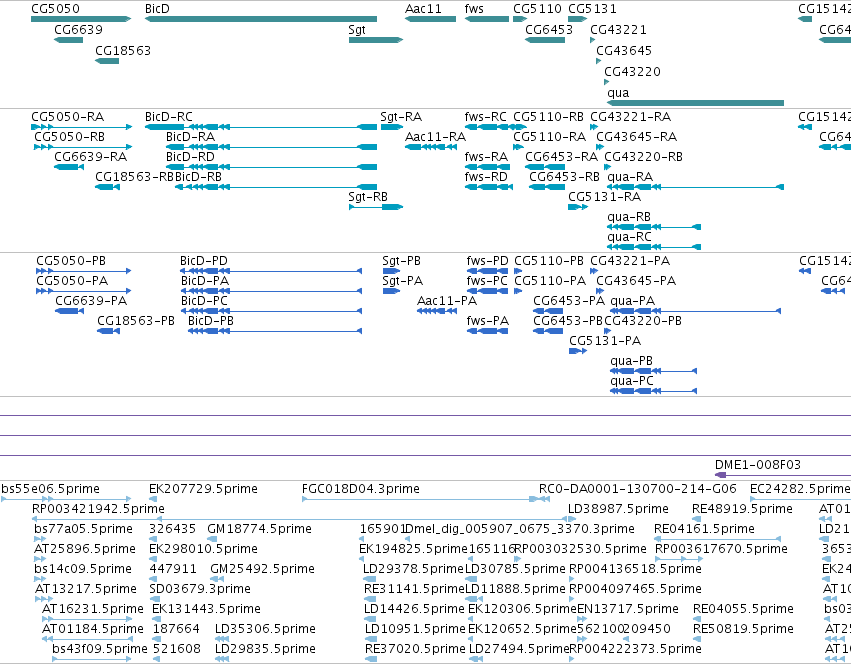Screen dimensions: 851x664
Task: Click the CG5110 gene label
Action: click(537, 9)
